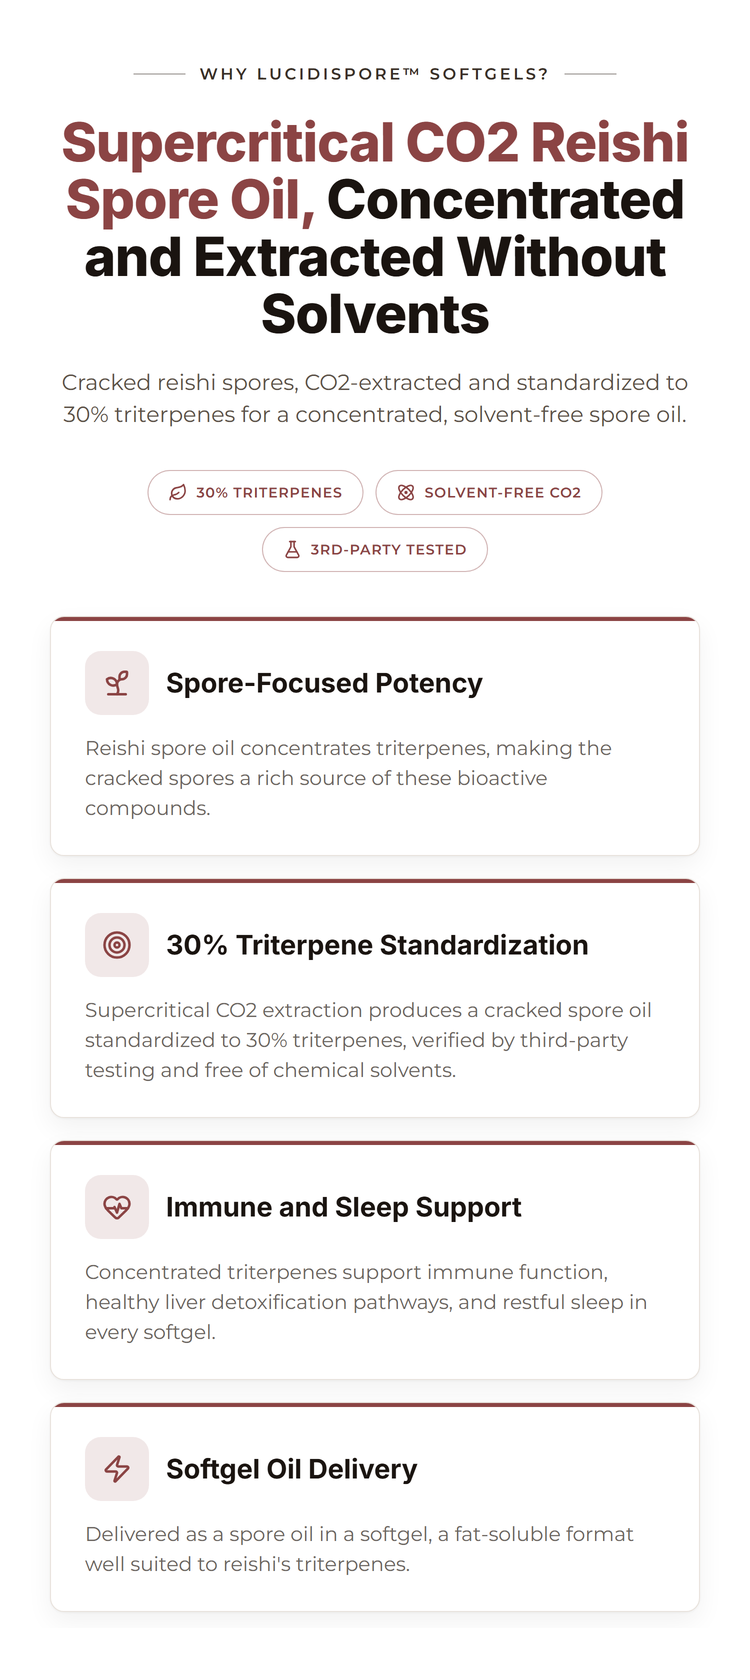Click the Softgel Oil Delivery description paragraph
Image resolution: width=750 pixels, height=1680 pixels.
[359, 1549]
